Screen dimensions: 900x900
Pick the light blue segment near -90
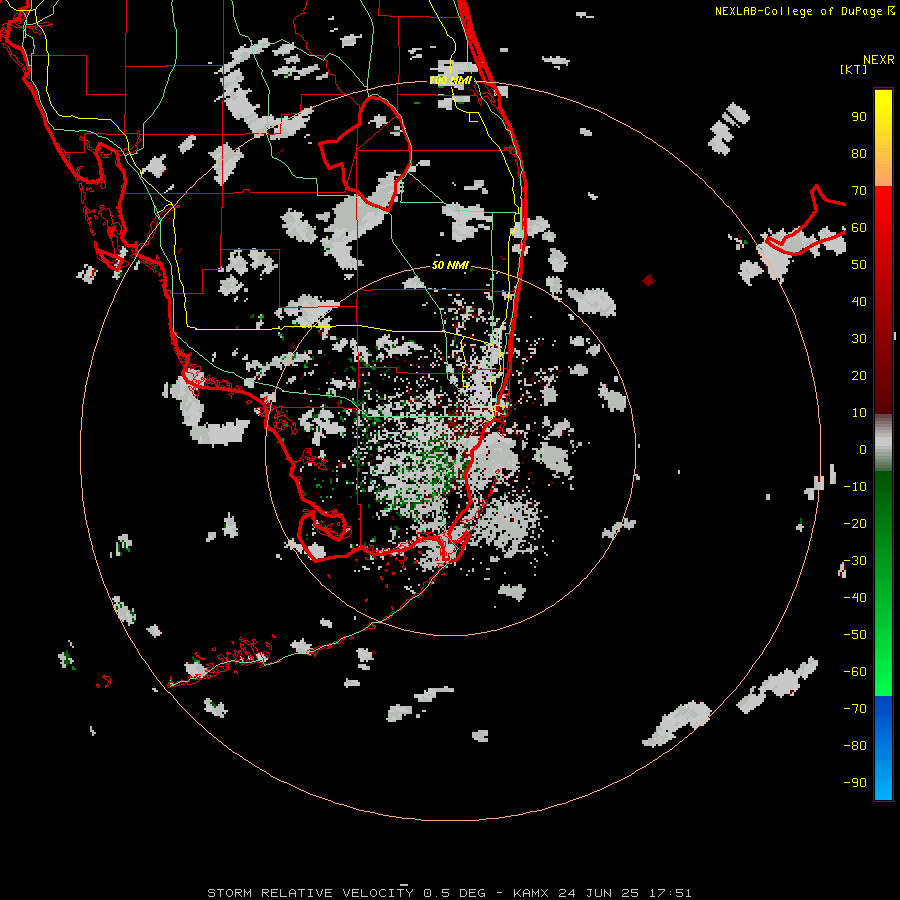tap(883, 783)
